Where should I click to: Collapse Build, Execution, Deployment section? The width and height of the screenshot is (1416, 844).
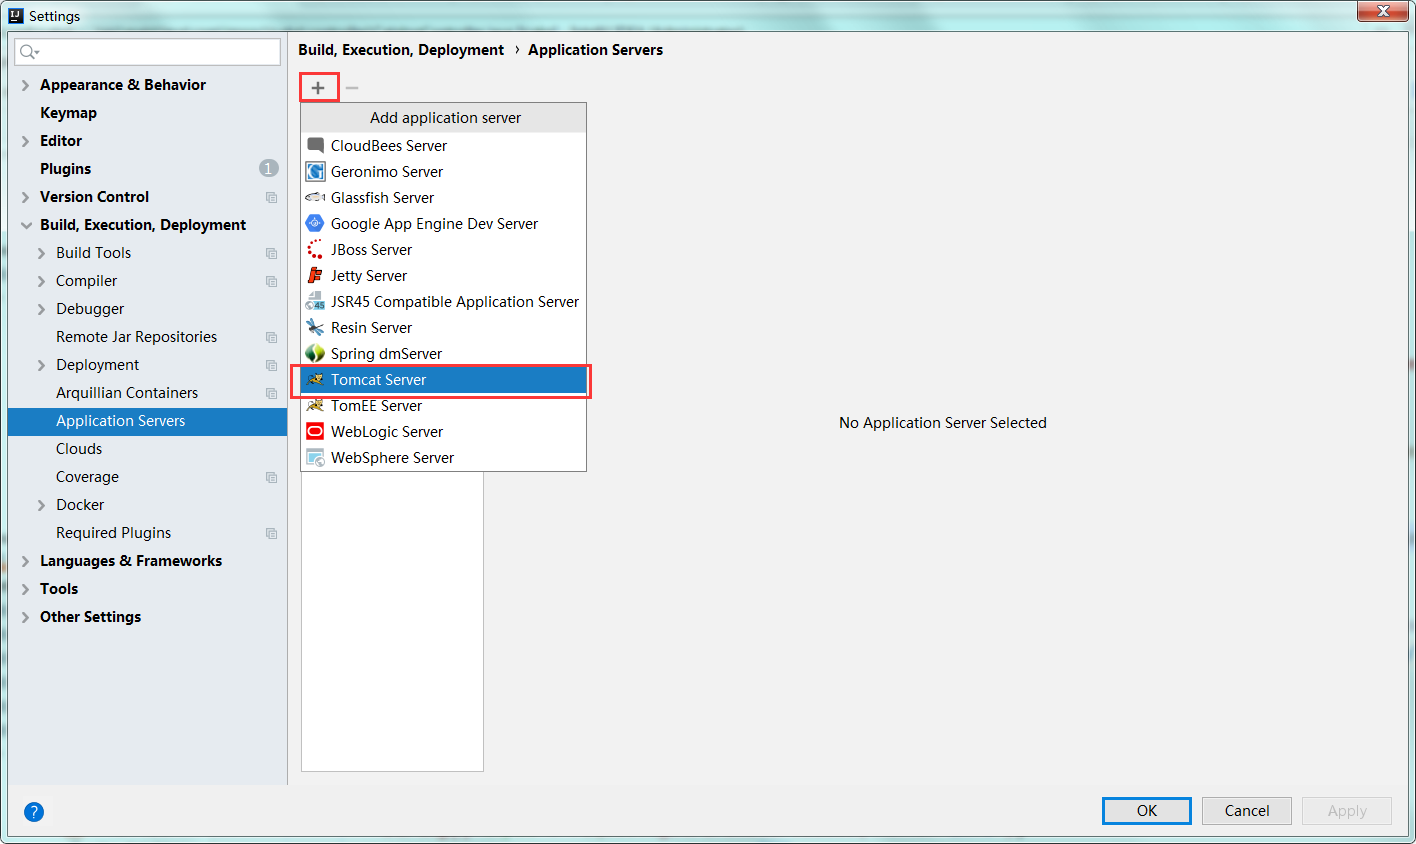click(26, 226)
